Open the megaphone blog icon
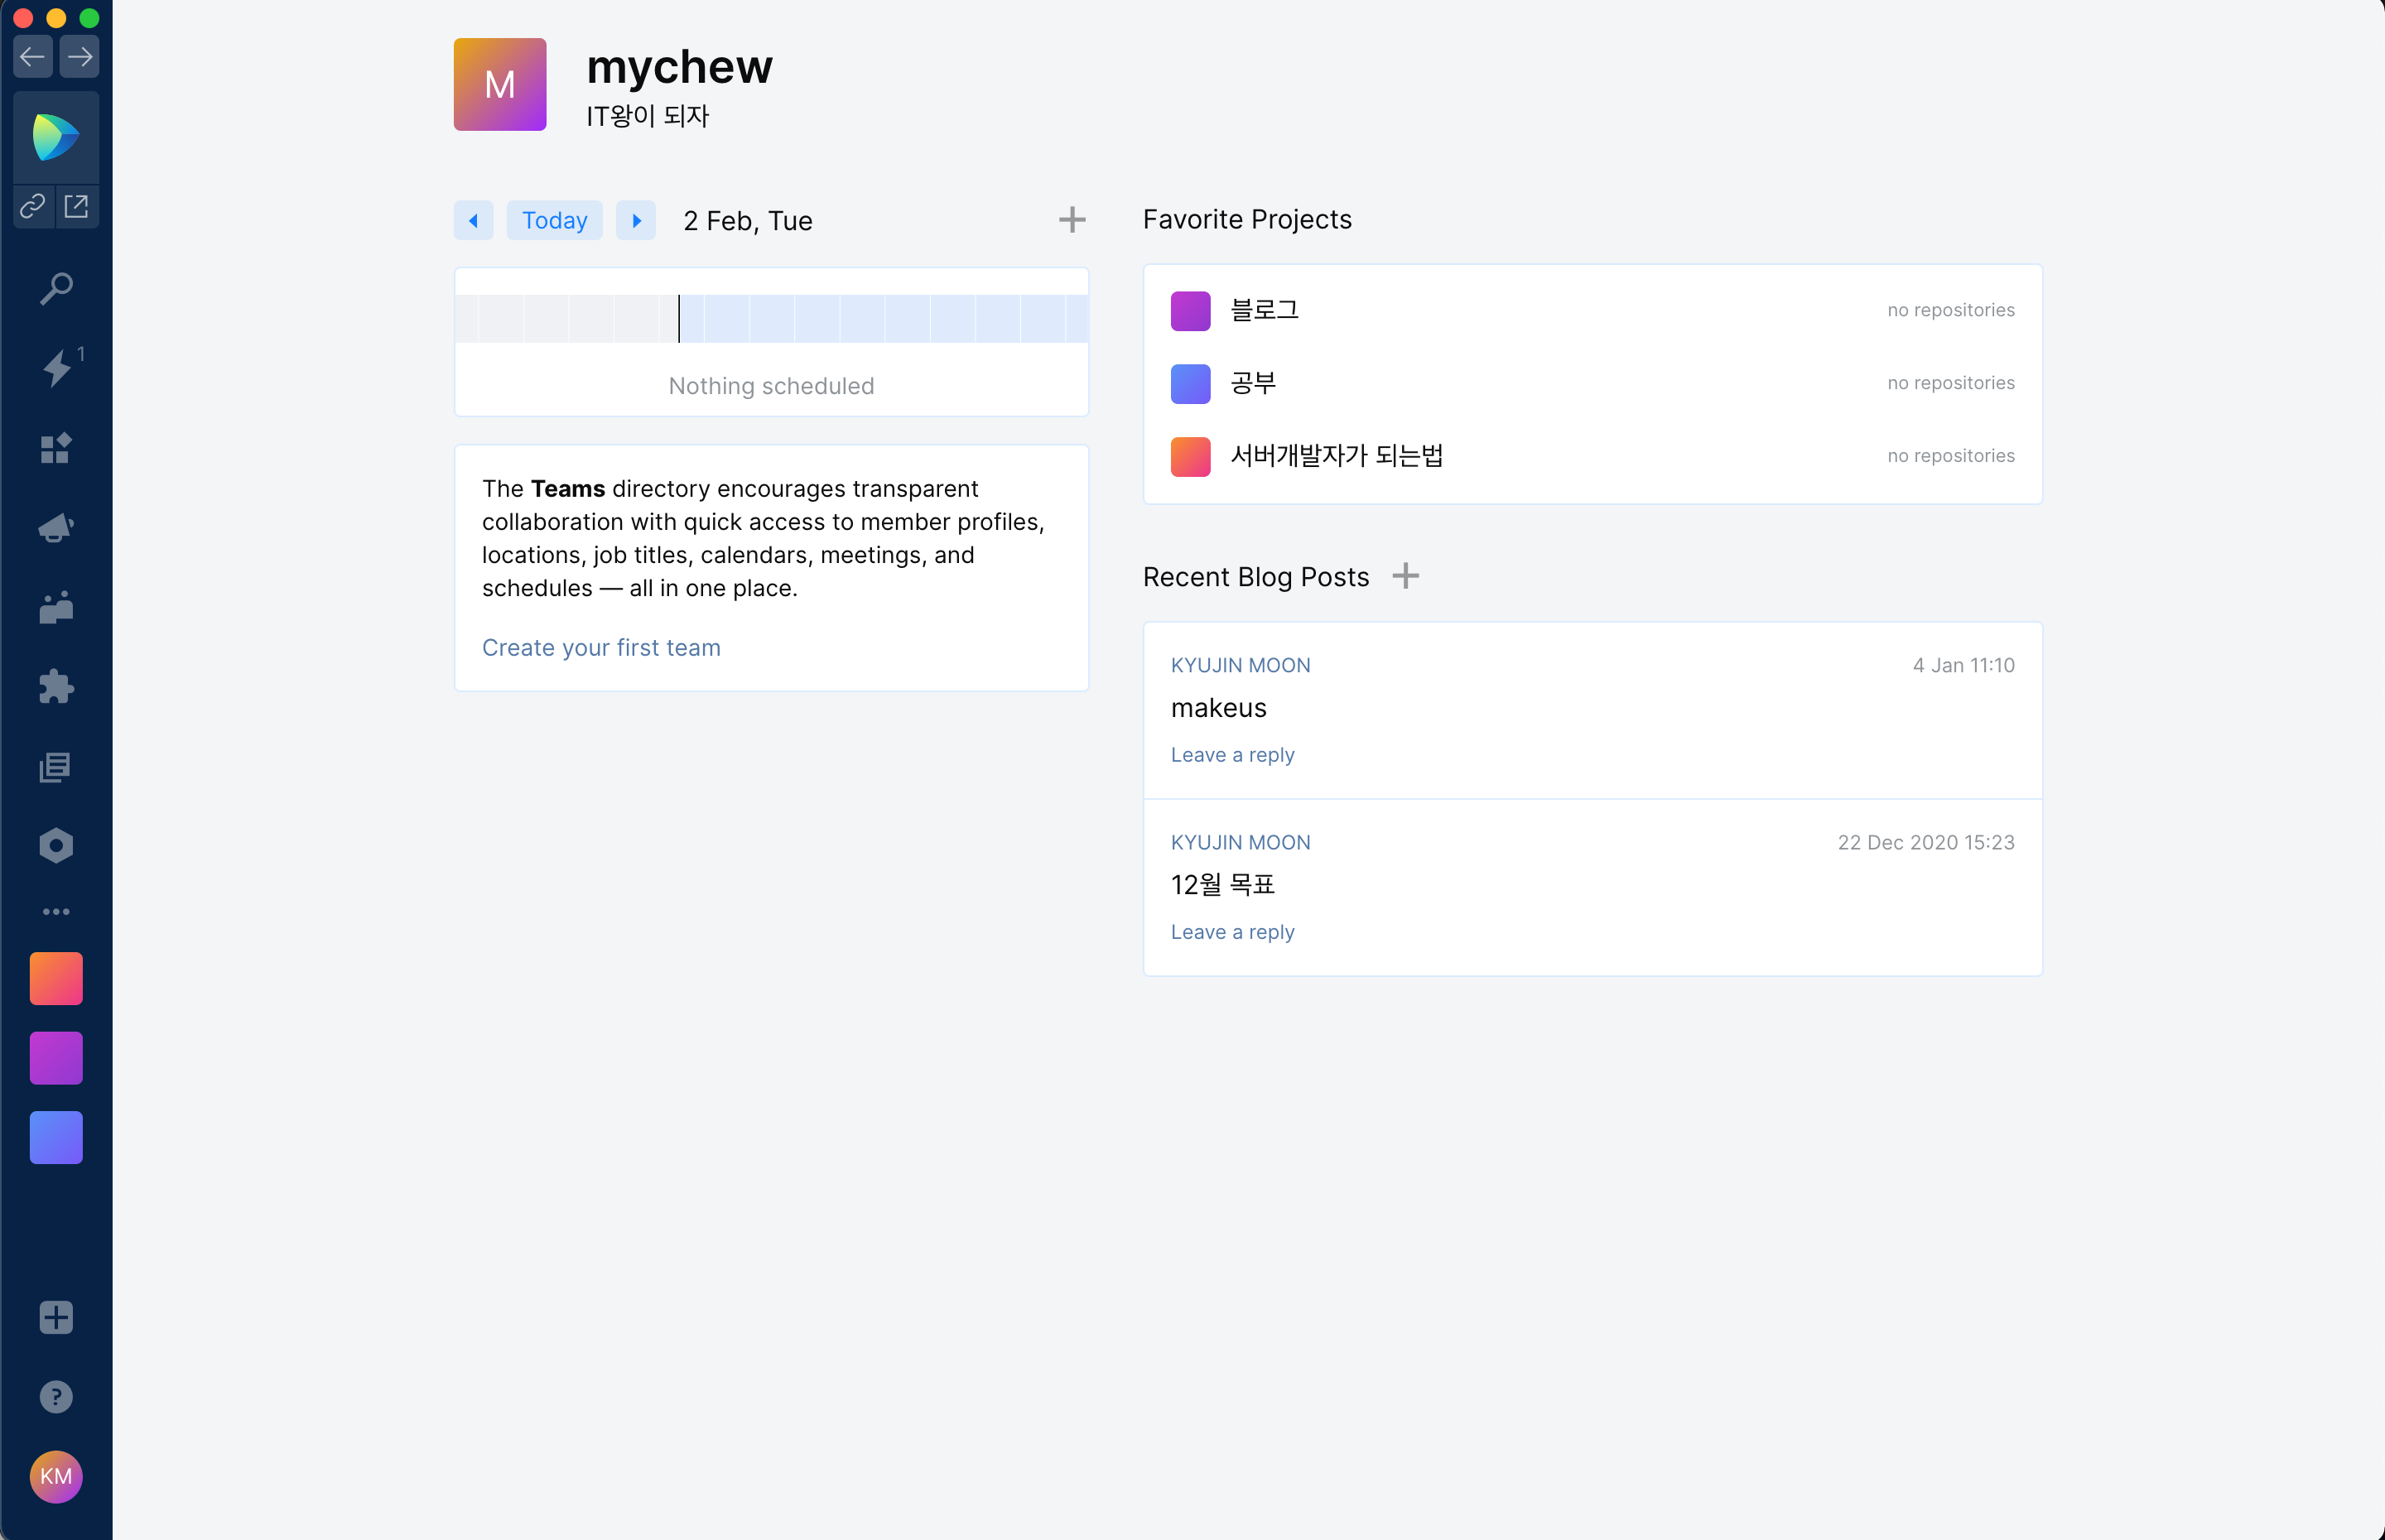Image resolution: width=2385 pixels, height=1540 pixels. (x=56, y=527)
